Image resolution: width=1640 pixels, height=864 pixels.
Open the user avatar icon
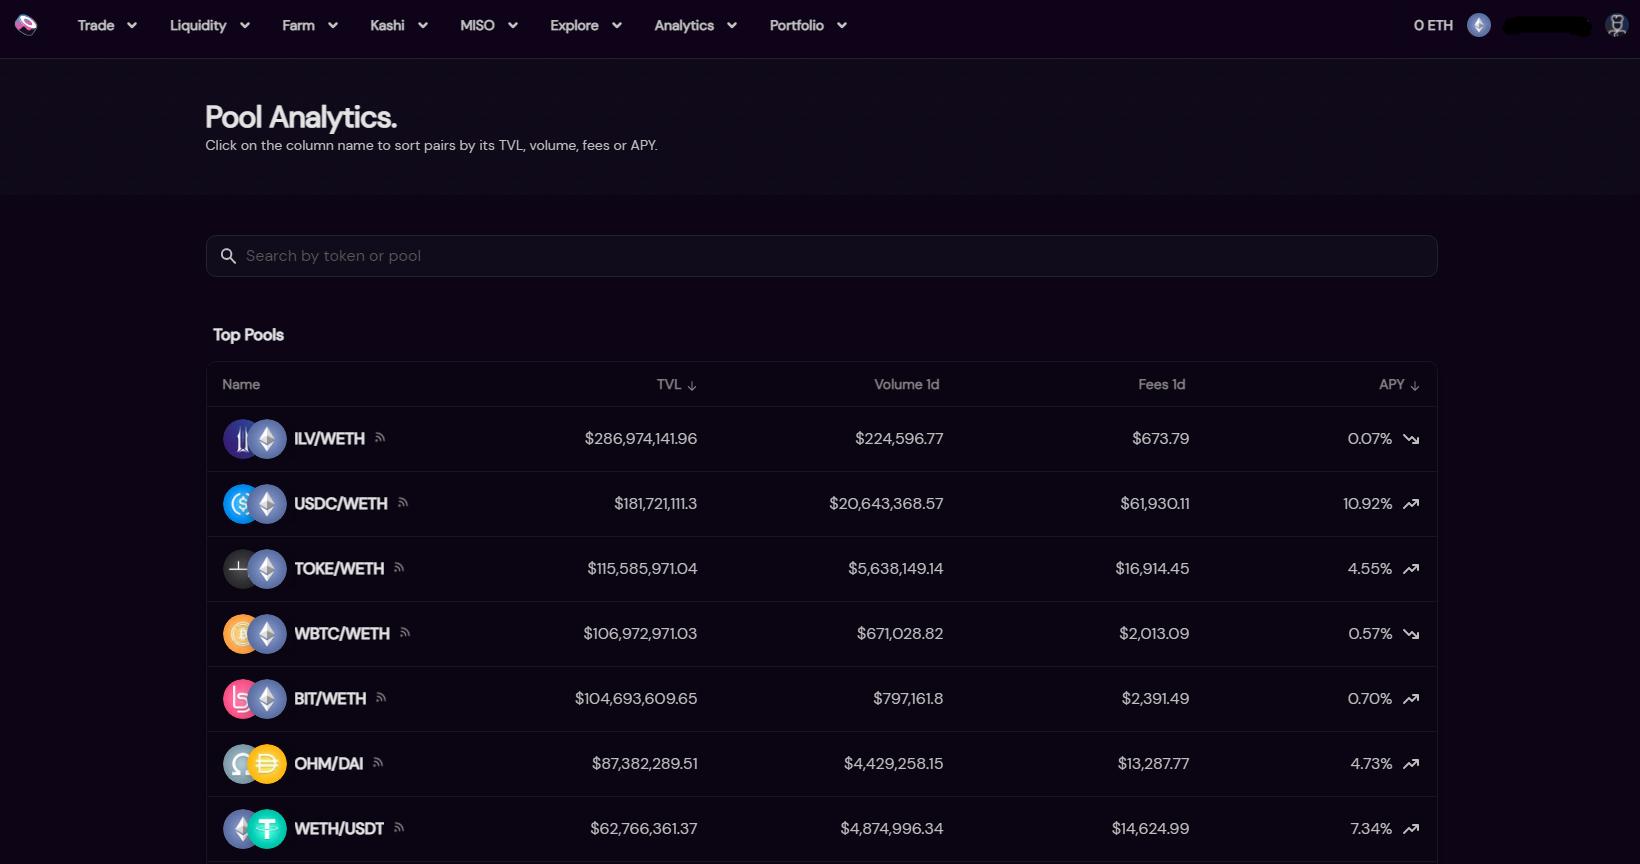1616,25
